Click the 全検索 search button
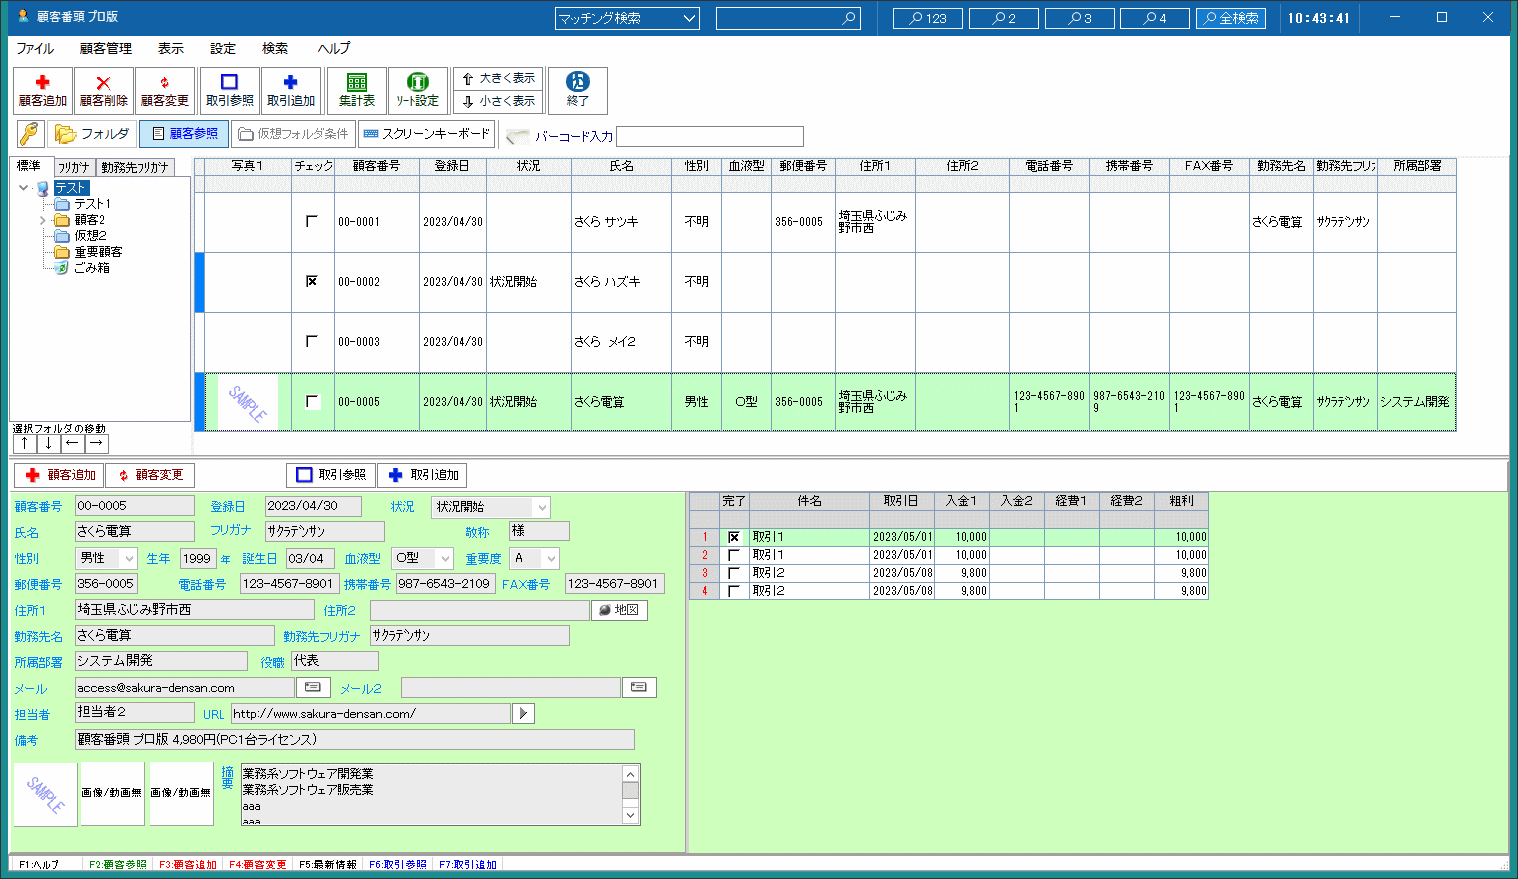This screenshot has width=1518, height=879. 1231,18
